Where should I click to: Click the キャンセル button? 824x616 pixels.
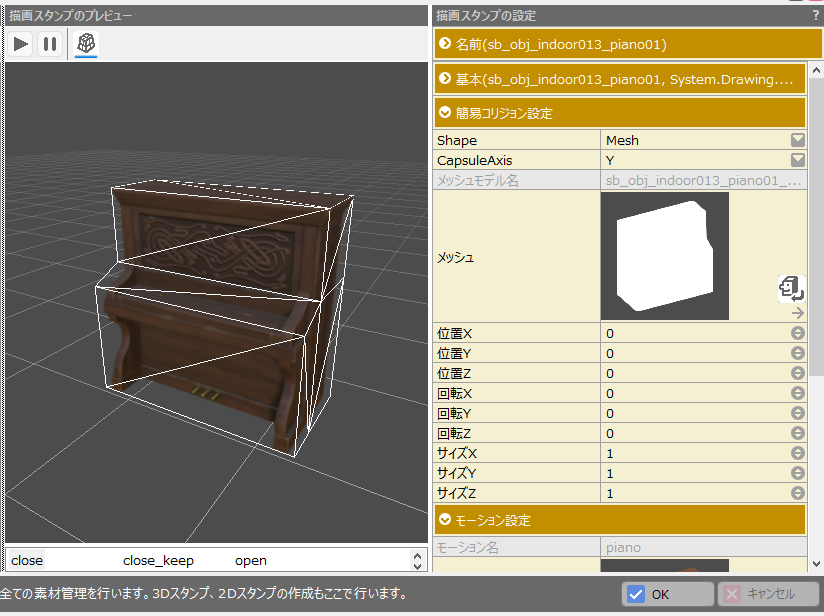(767, 594)
